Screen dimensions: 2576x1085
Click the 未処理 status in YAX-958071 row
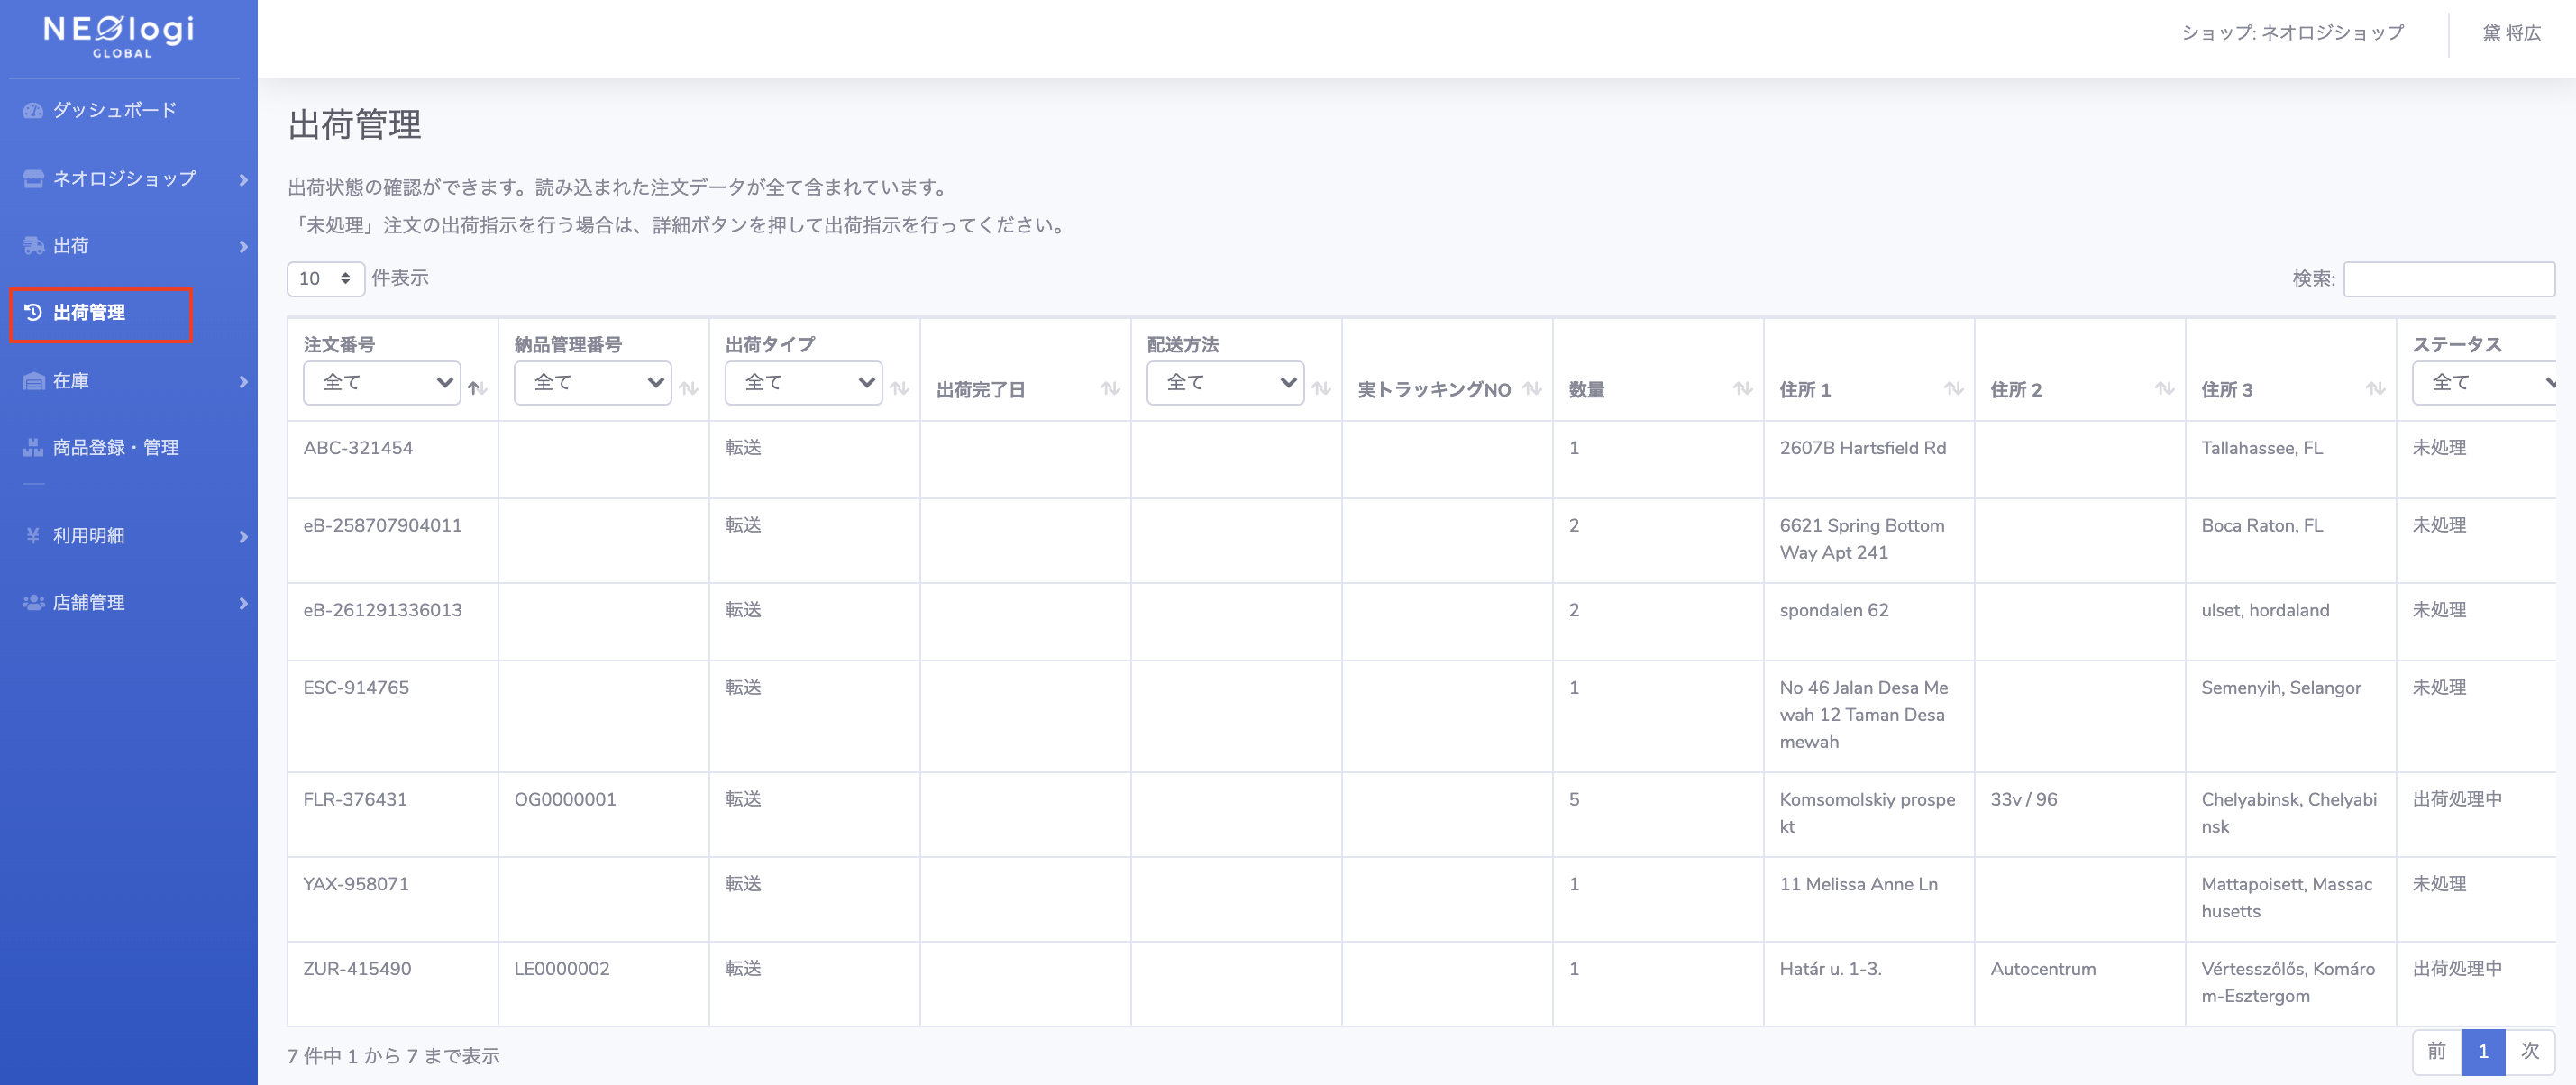point(2439,885)
